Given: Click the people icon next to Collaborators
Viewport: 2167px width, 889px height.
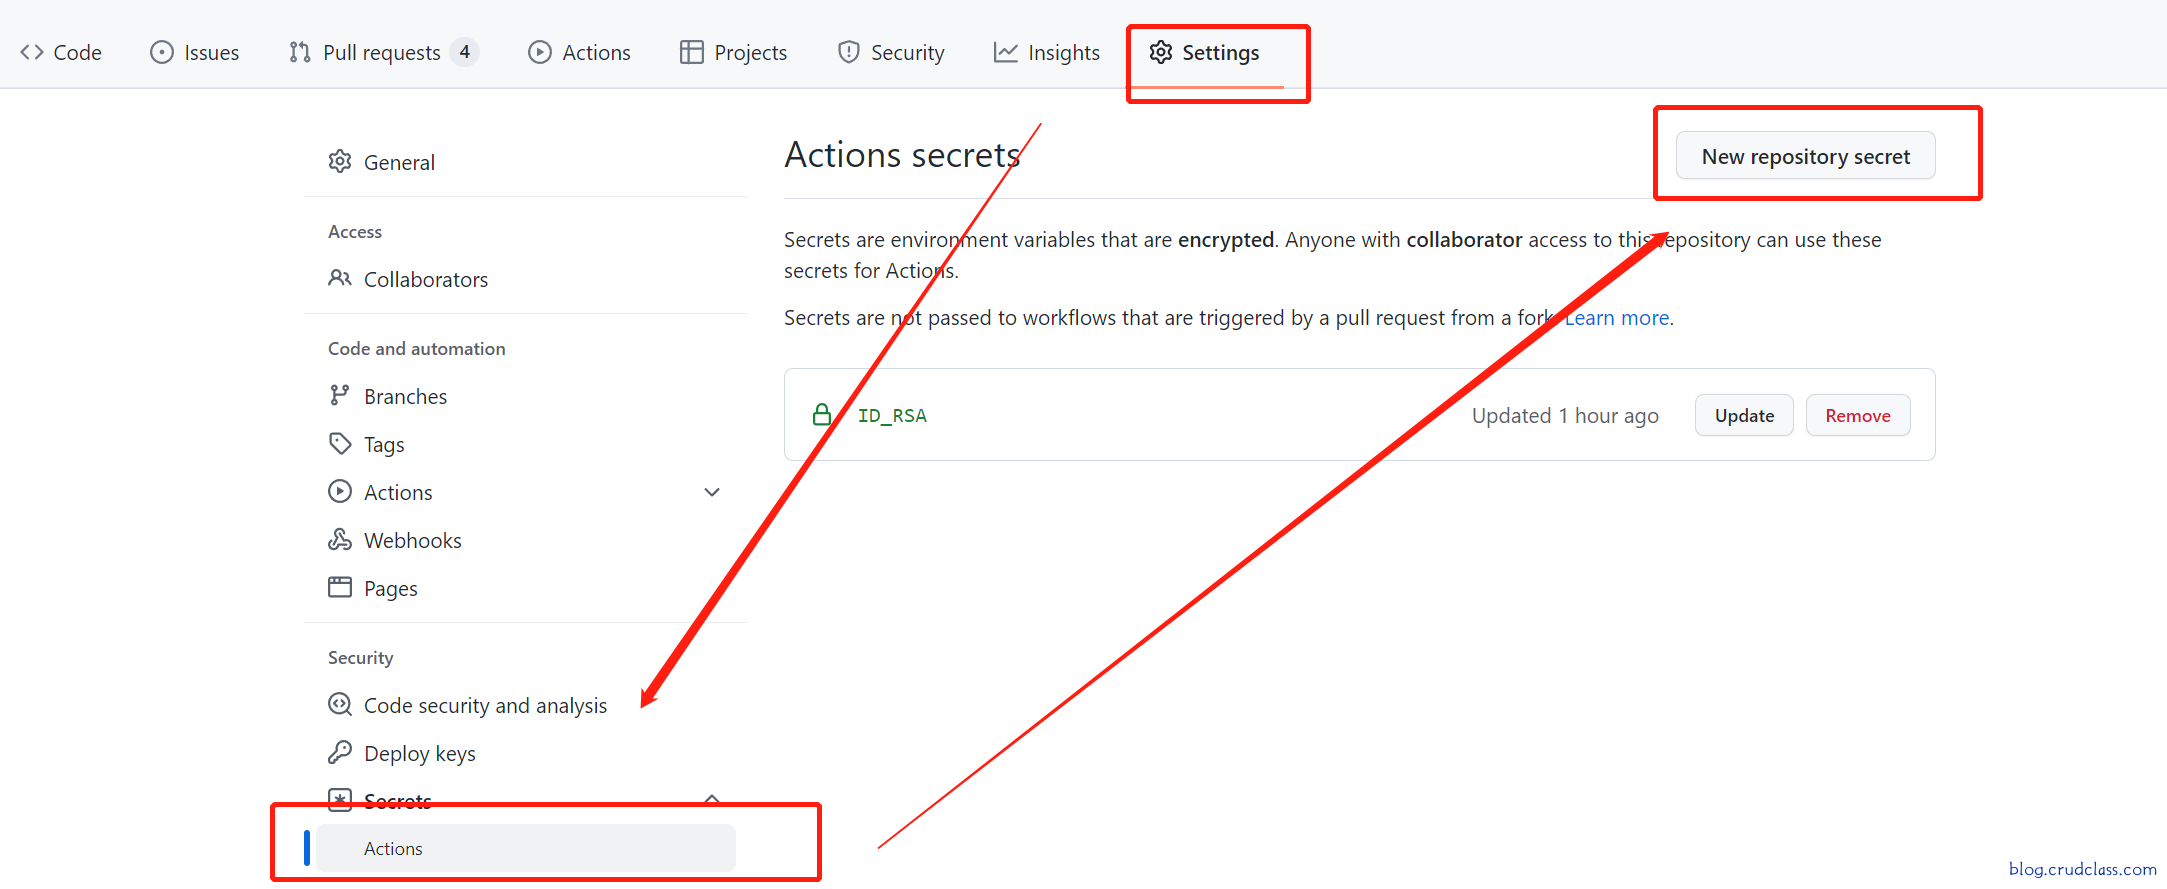Looking at the screenshot, I should coord(340,278).
